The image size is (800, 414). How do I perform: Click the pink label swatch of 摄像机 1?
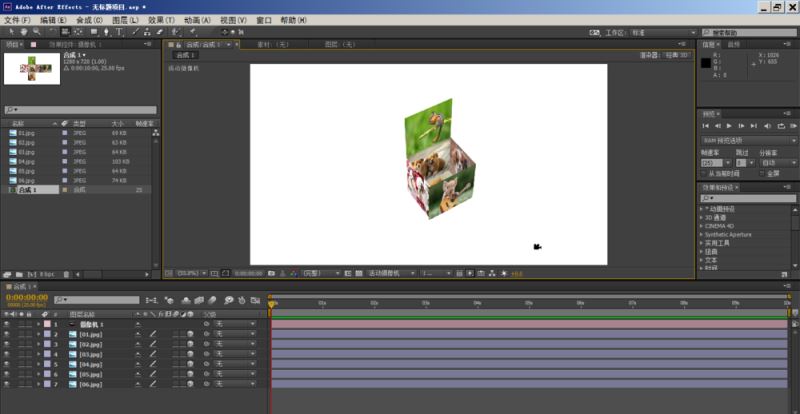[x=47, y=324]
